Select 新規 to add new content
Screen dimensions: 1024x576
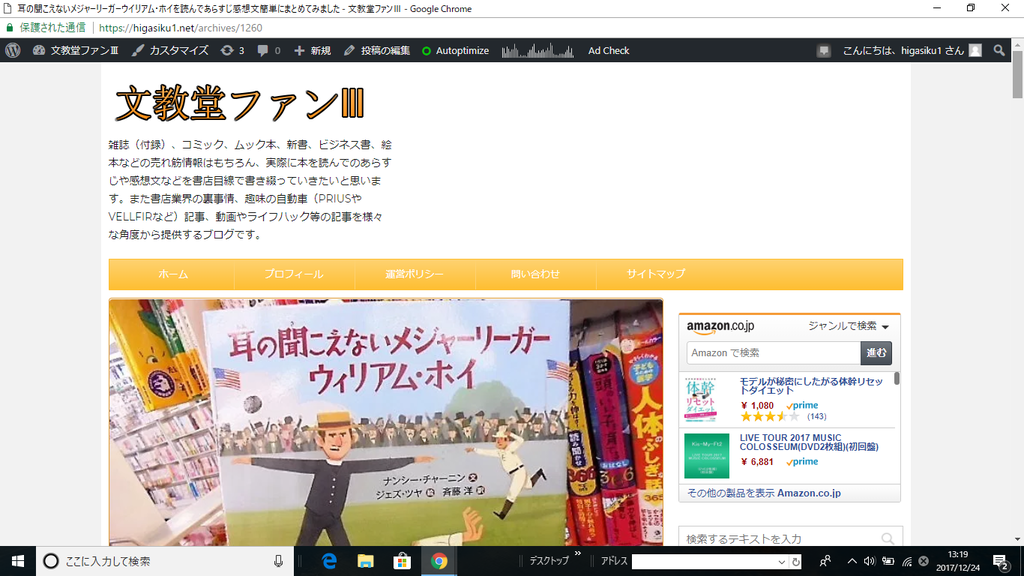[x=313, y=50]
